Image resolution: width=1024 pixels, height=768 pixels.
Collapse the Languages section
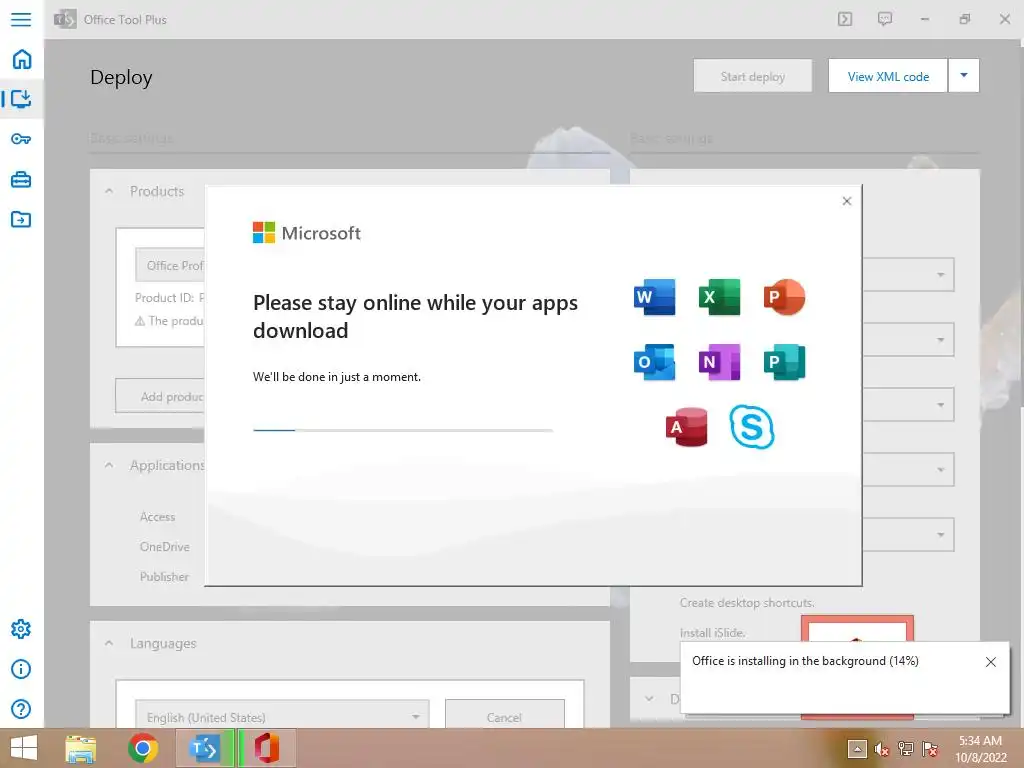109,643
